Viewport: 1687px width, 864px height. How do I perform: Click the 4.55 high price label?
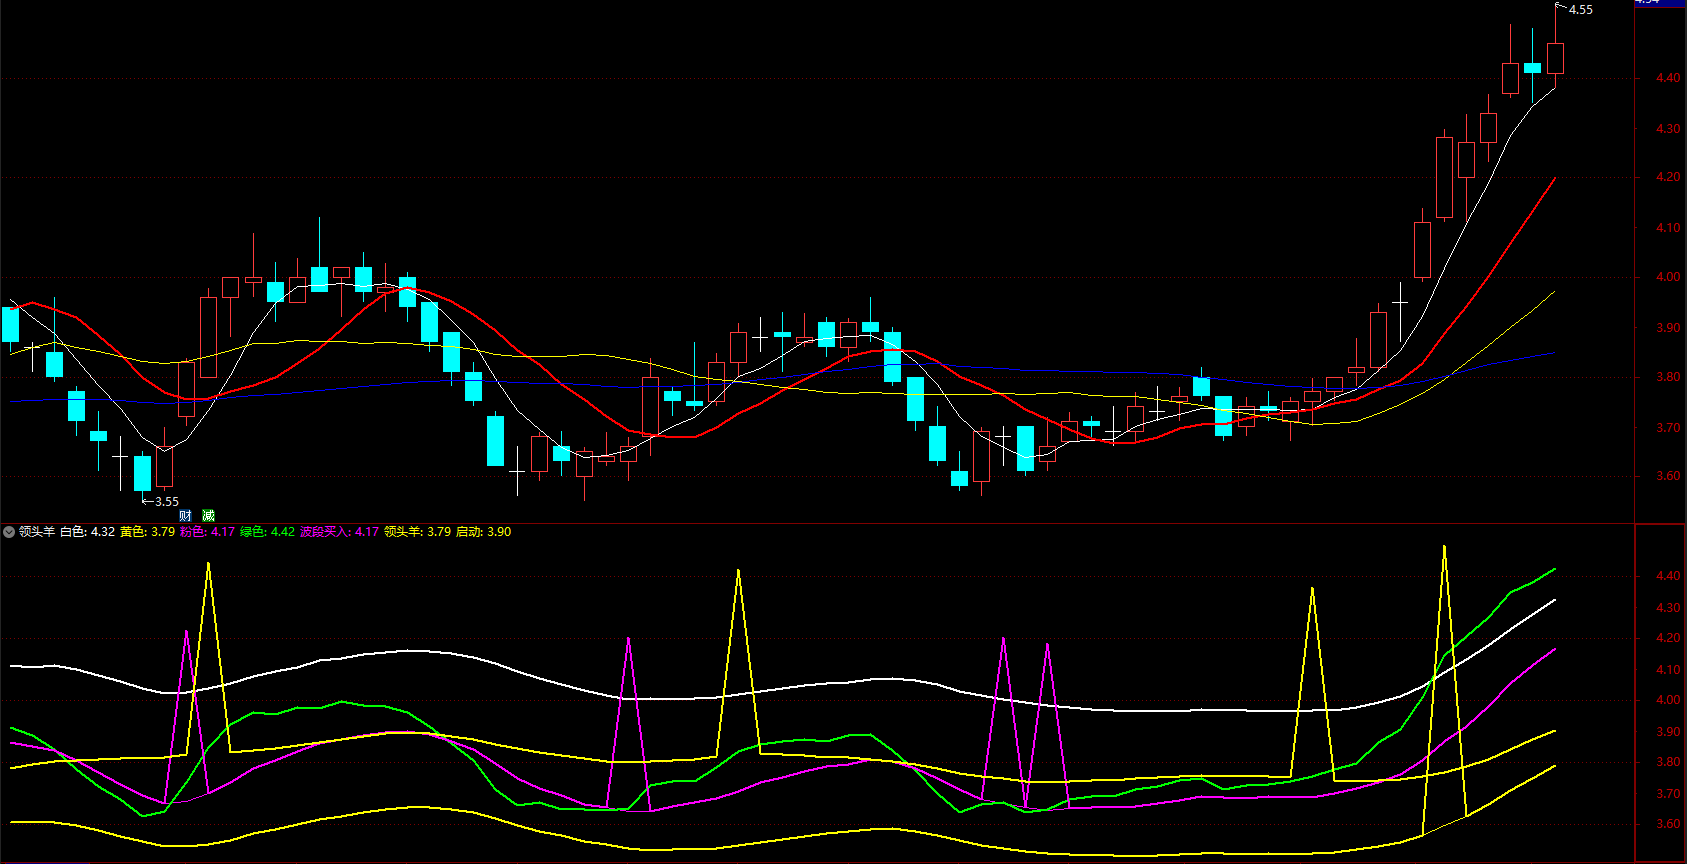(1581, 10)
